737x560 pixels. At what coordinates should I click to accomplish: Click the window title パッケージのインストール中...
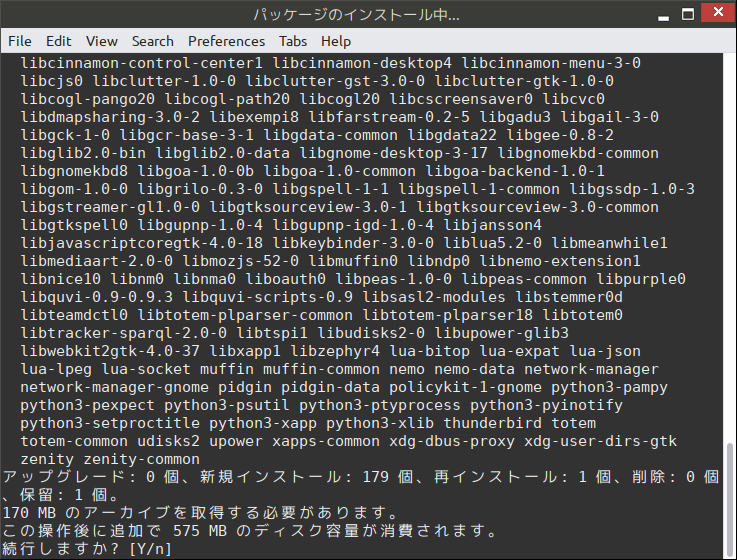[x=356, y=15]
